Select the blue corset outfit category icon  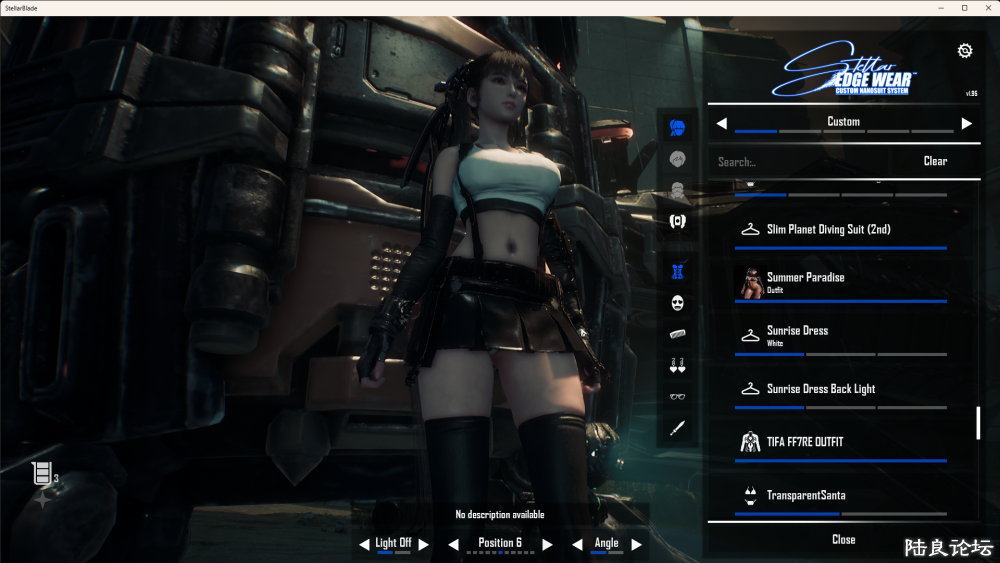[677, 272]
